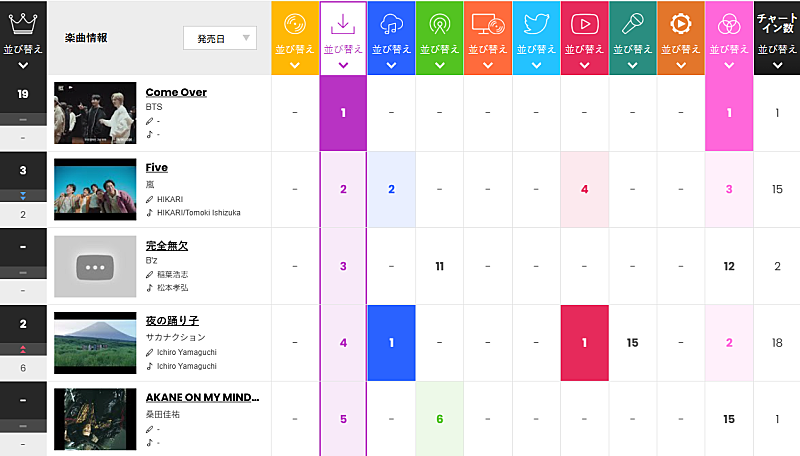The width and height of the screenshot is (800, 456).
Task: Click the computer CD lookup icon
Action: [488, 24]
